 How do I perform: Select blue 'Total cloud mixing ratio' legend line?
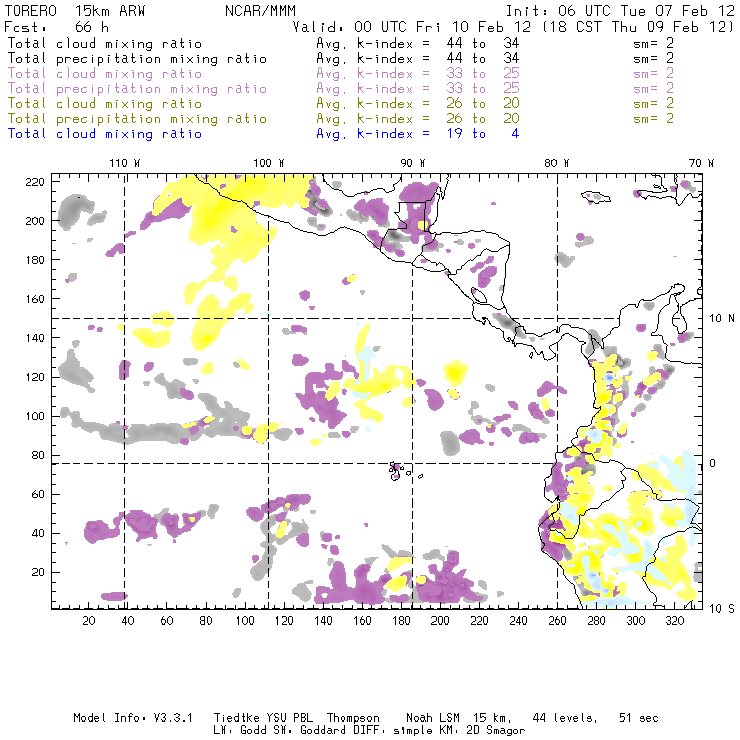coord(105,135)
